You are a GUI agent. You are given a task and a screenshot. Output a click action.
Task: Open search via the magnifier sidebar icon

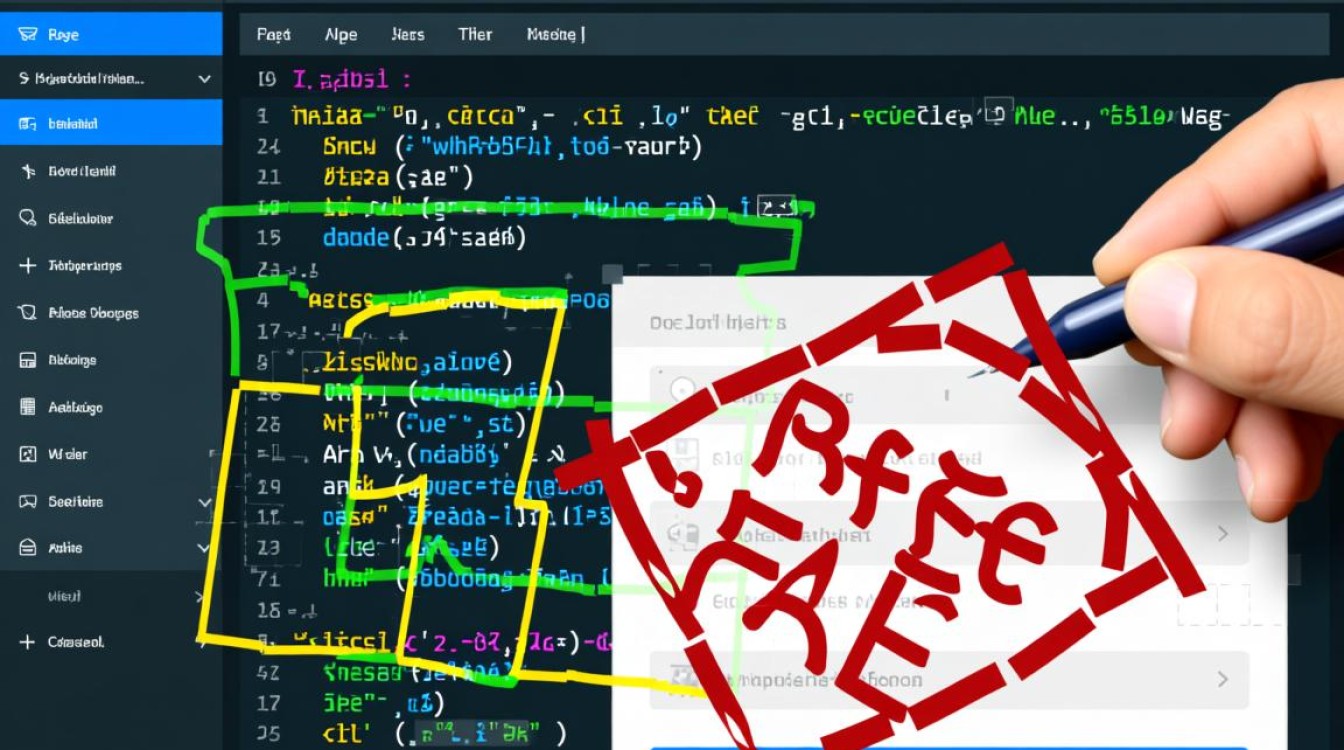(27, 218)
